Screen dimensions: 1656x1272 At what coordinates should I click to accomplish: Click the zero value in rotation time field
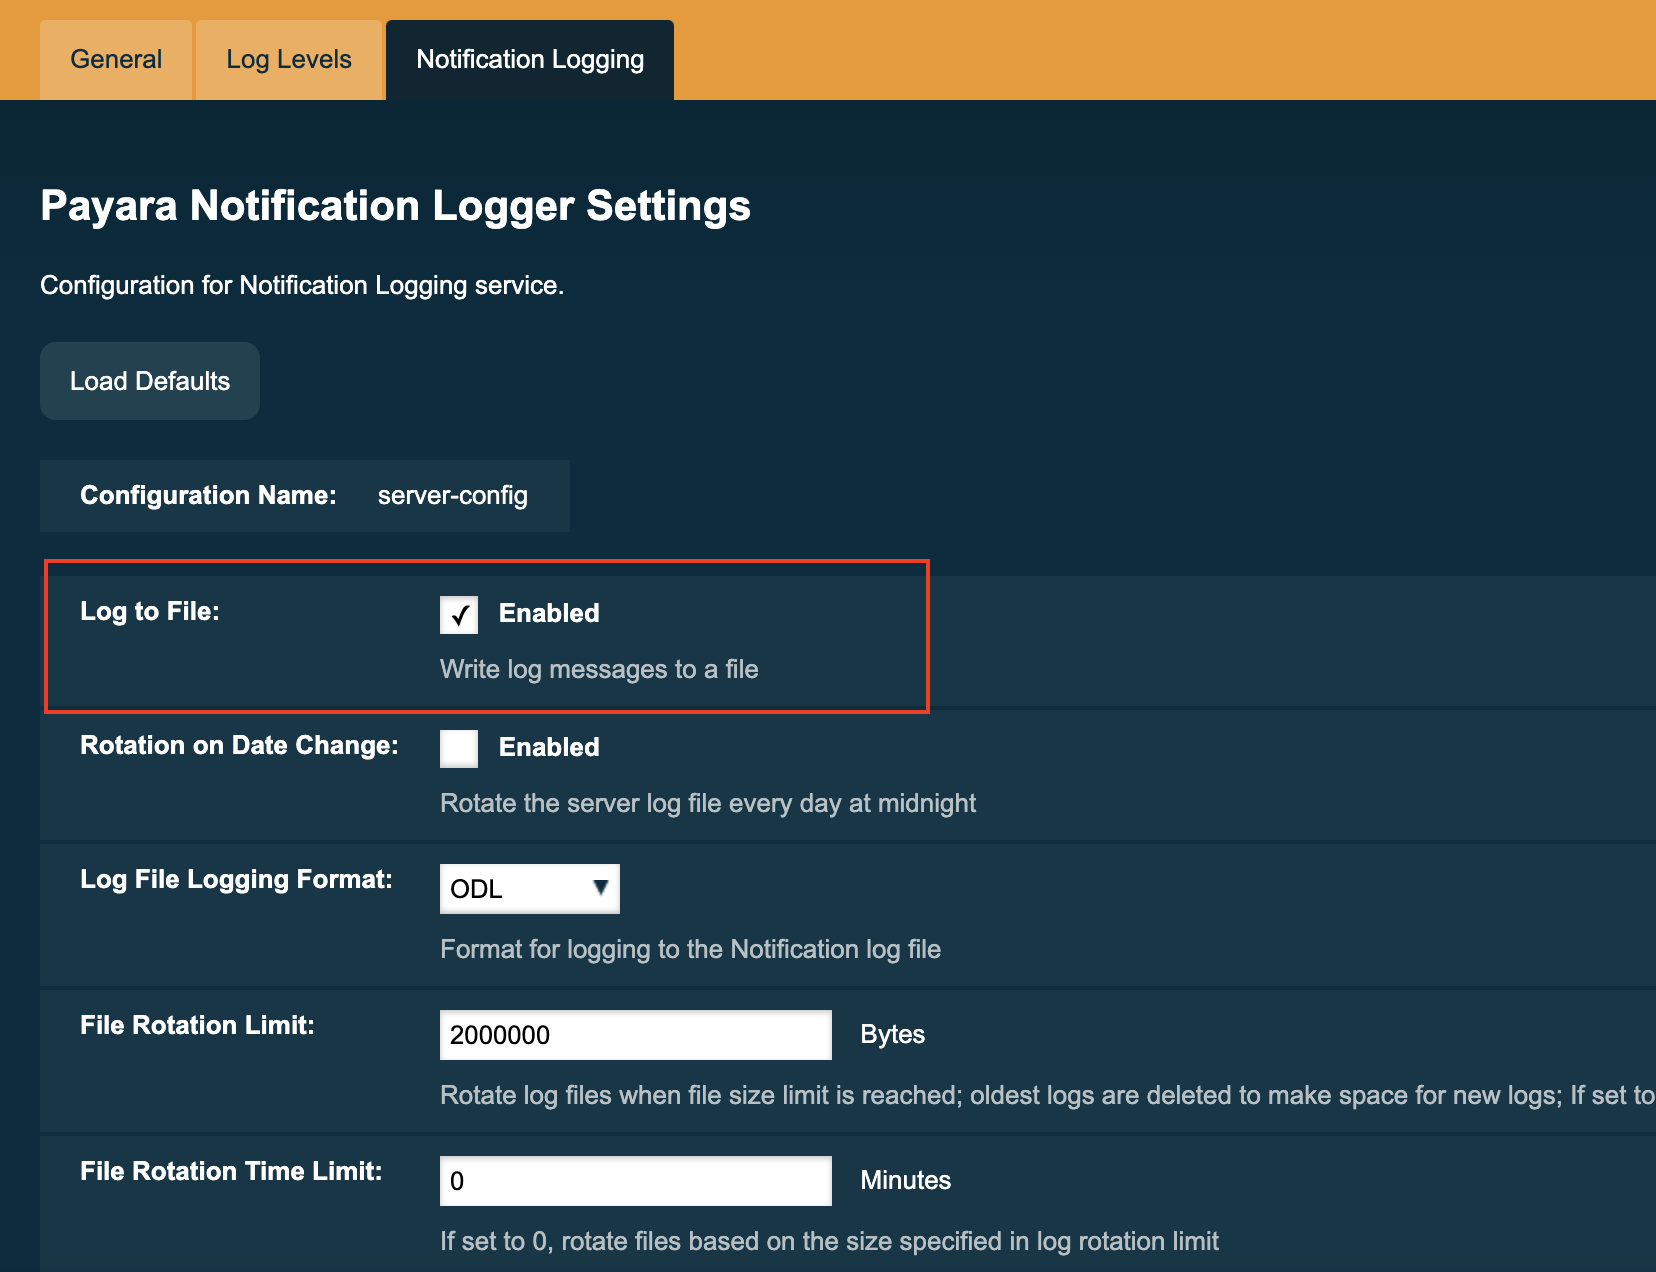coord(635,1180)
